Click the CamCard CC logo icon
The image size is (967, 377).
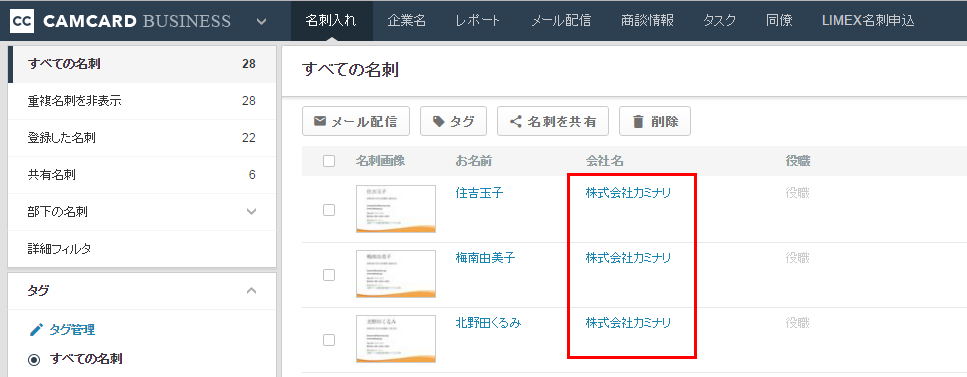22,21
